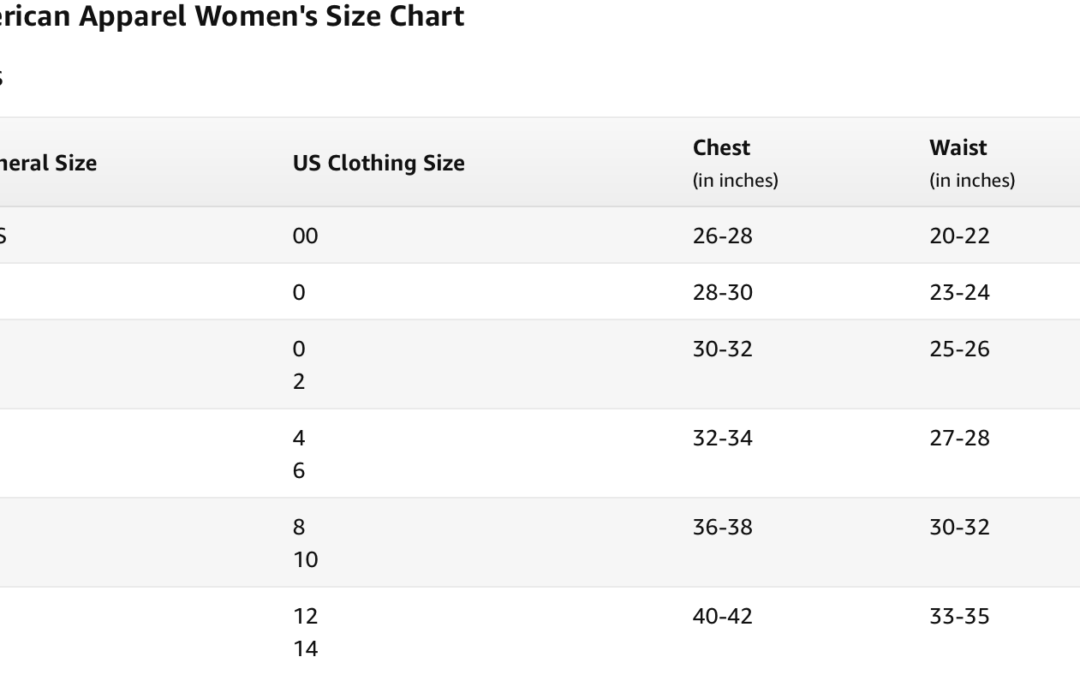Click the 00 clothing size cell
Viewport: 1080px width, 675px height.
(305, 236)
